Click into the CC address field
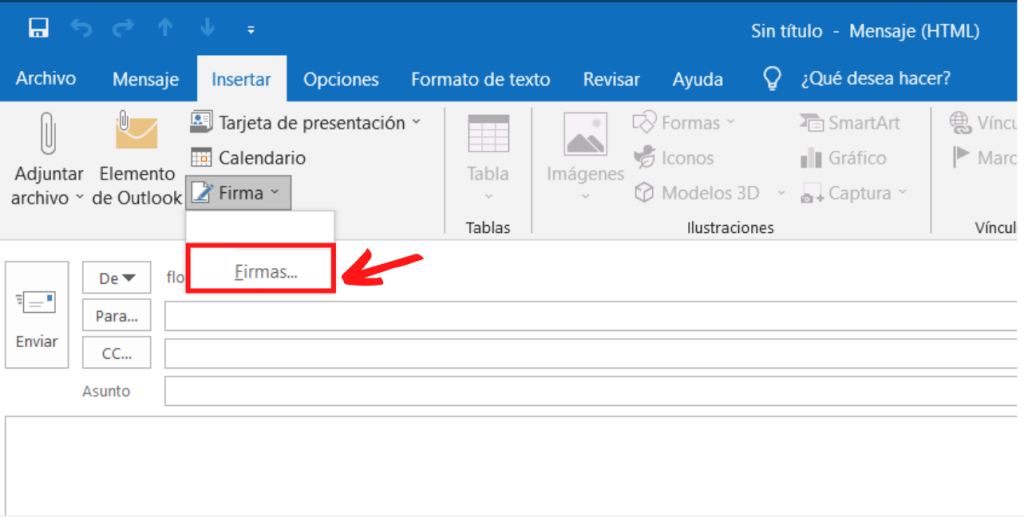Screen dimensions: 1024x517 590,353
